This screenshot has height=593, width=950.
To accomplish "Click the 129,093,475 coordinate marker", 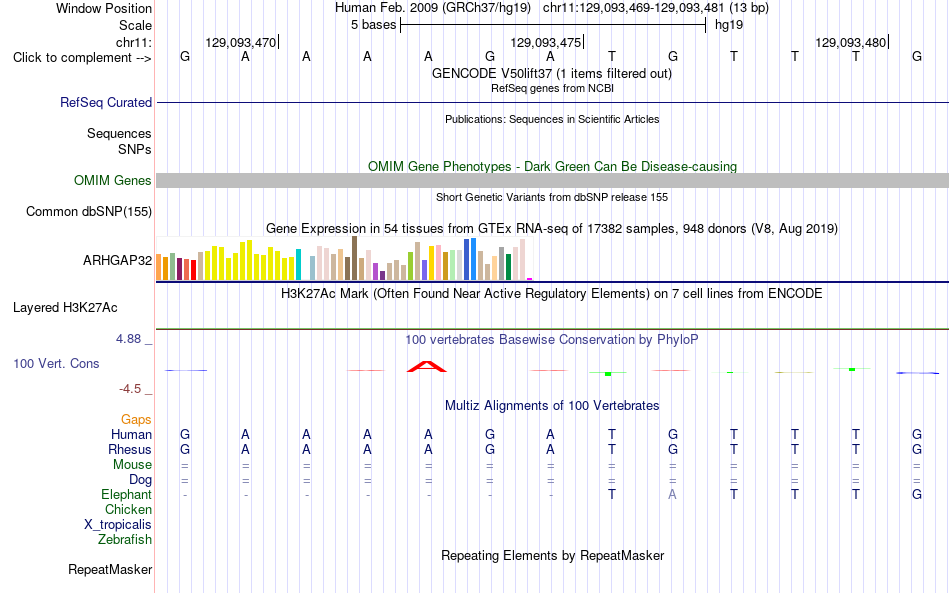I will (x=545, y=42).
